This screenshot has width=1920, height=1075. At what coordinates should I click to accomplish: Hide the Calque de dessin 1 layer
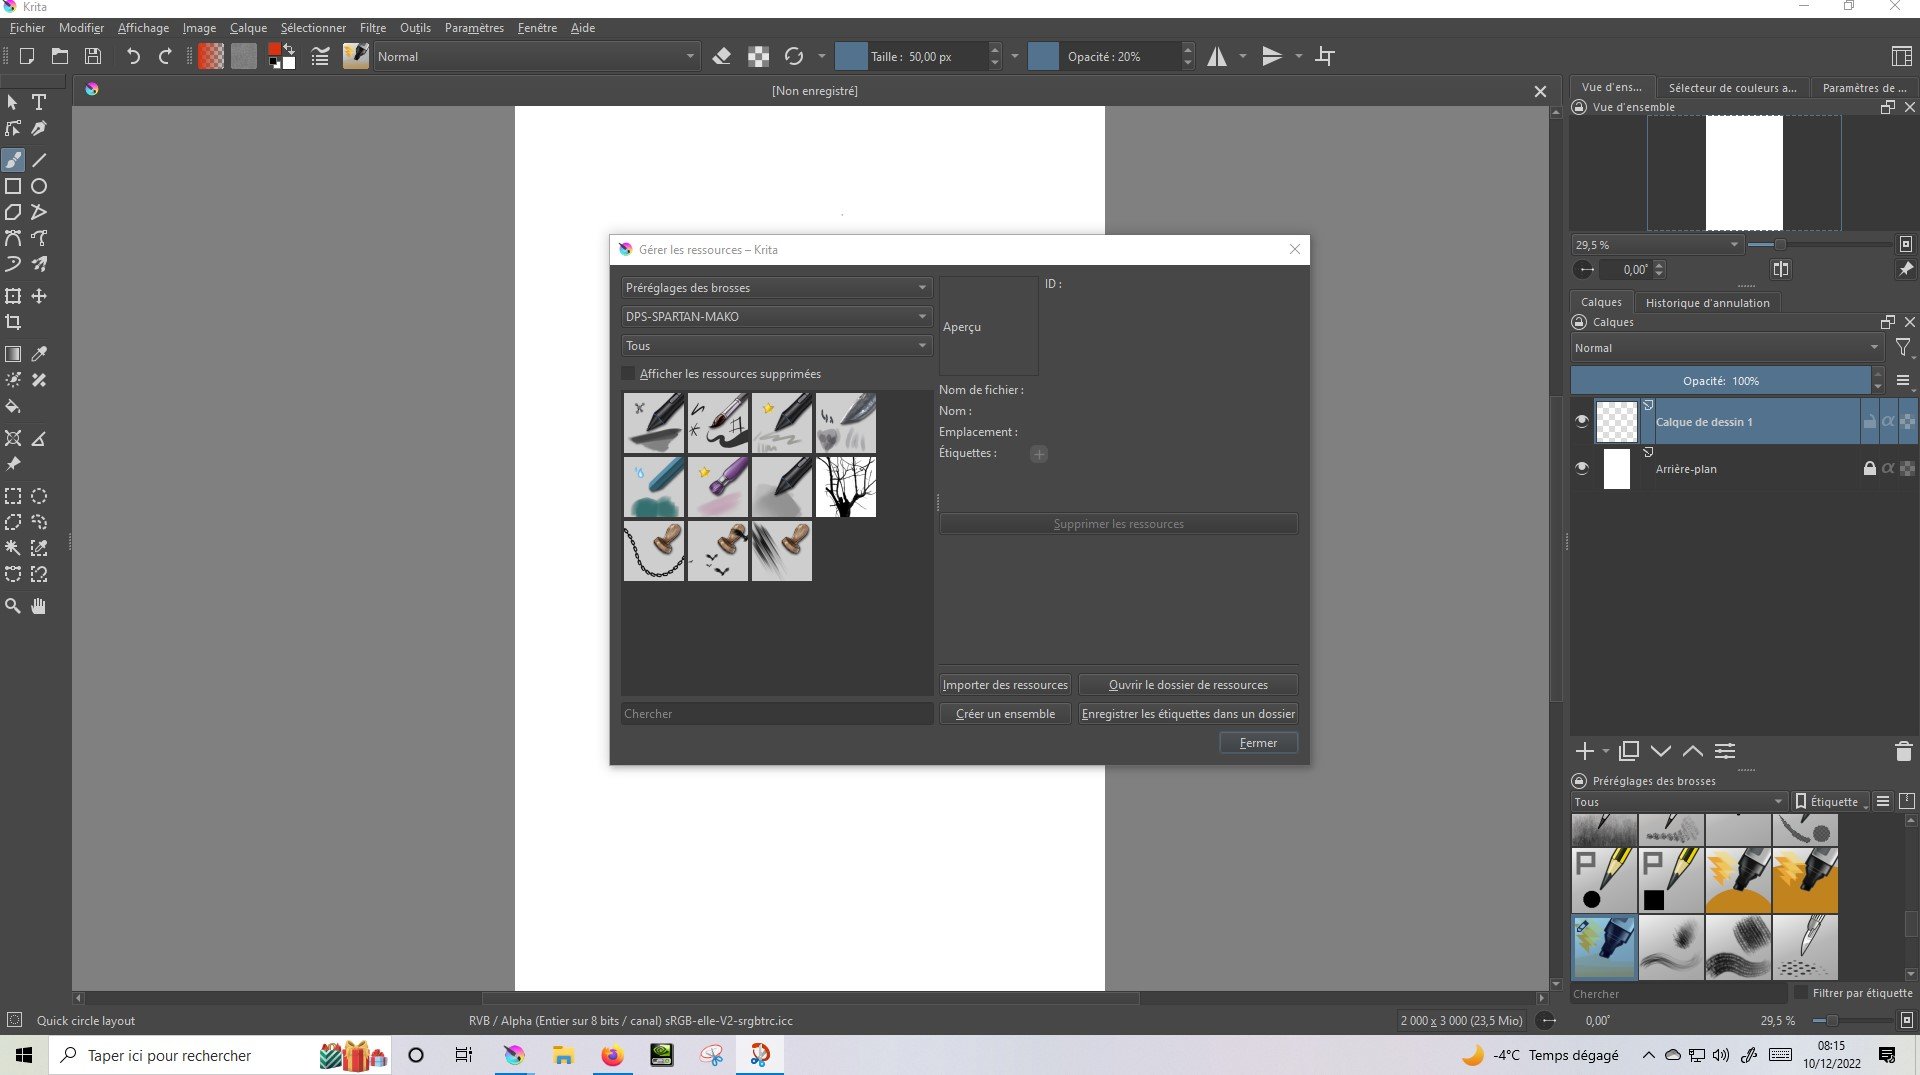(1581, 421)
